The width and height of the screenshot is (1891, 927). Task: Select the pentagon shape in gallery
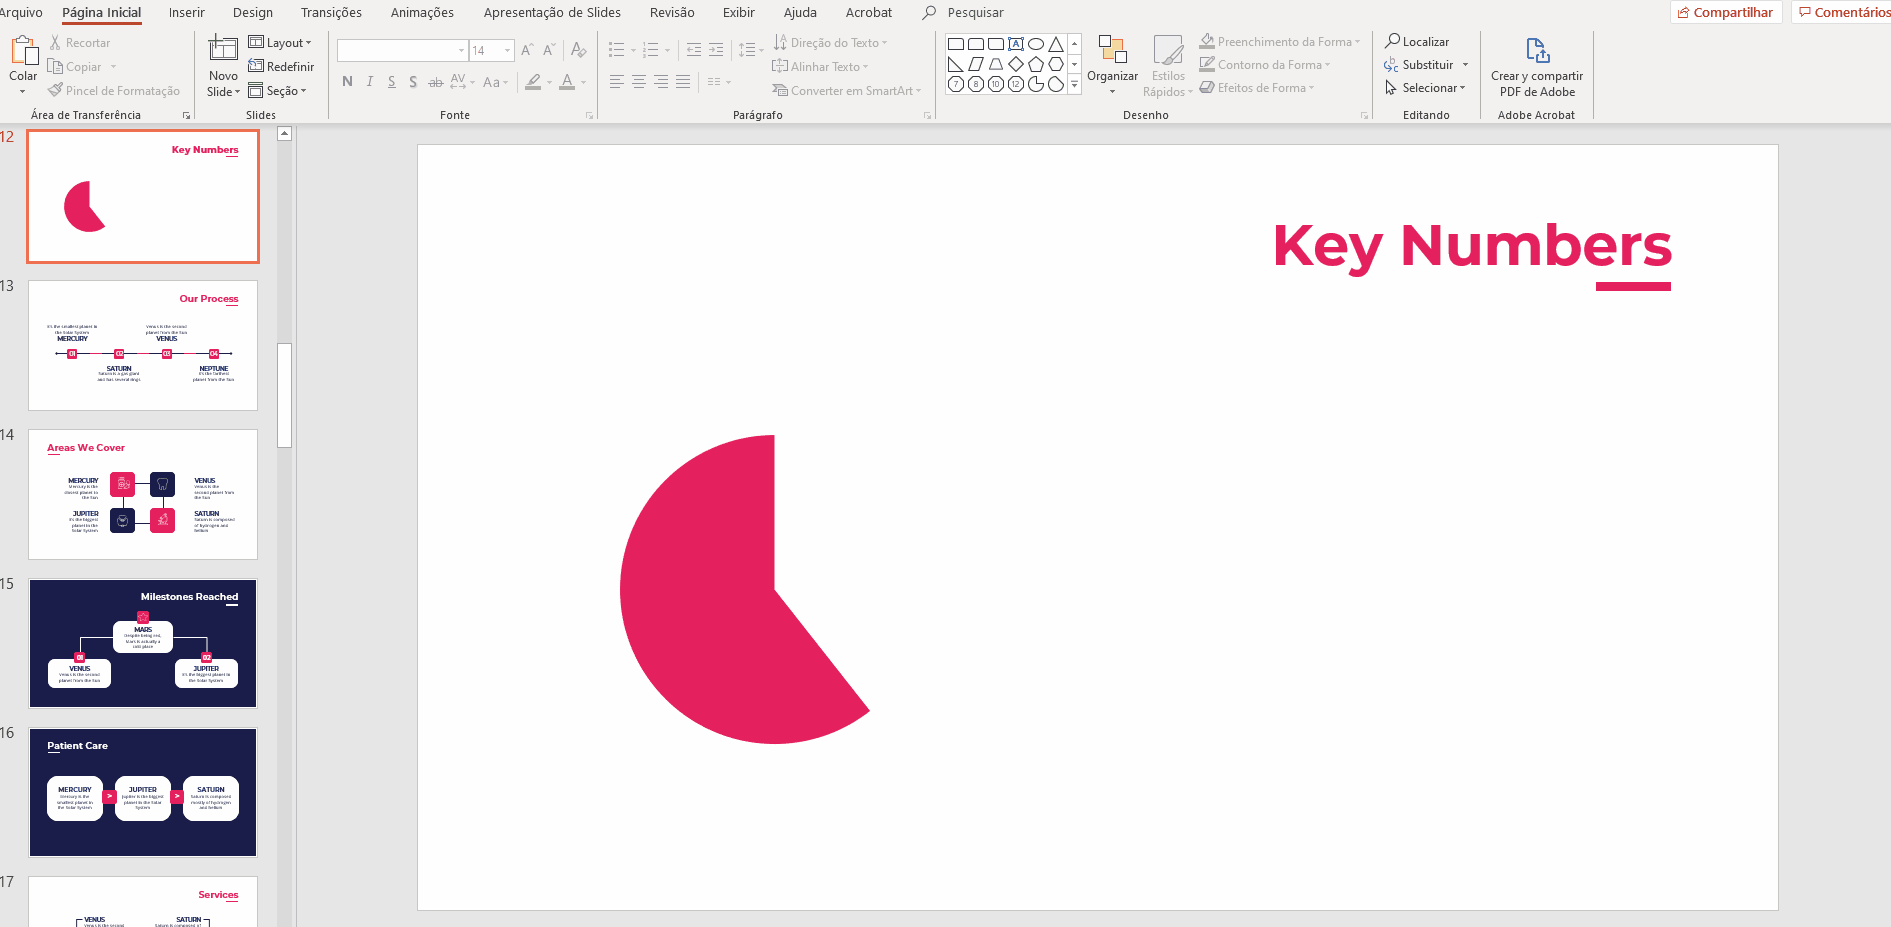(x=1036, y=64)
